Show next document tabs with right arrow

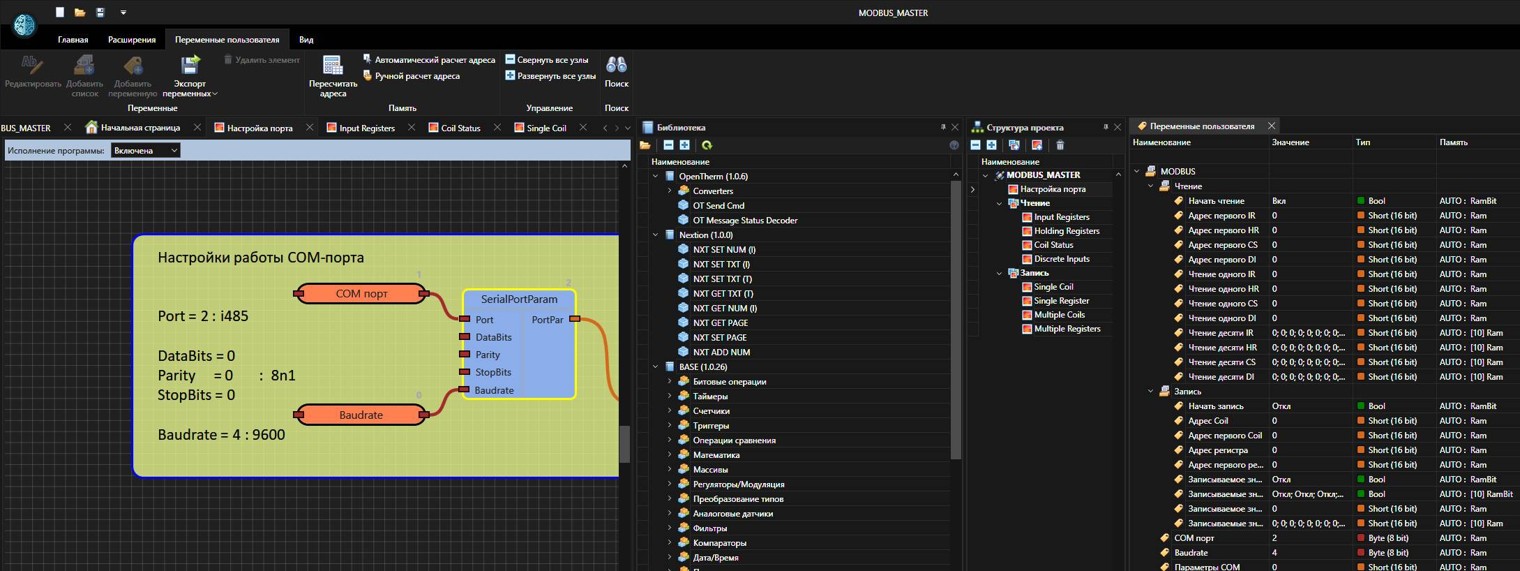coord(617,128)
